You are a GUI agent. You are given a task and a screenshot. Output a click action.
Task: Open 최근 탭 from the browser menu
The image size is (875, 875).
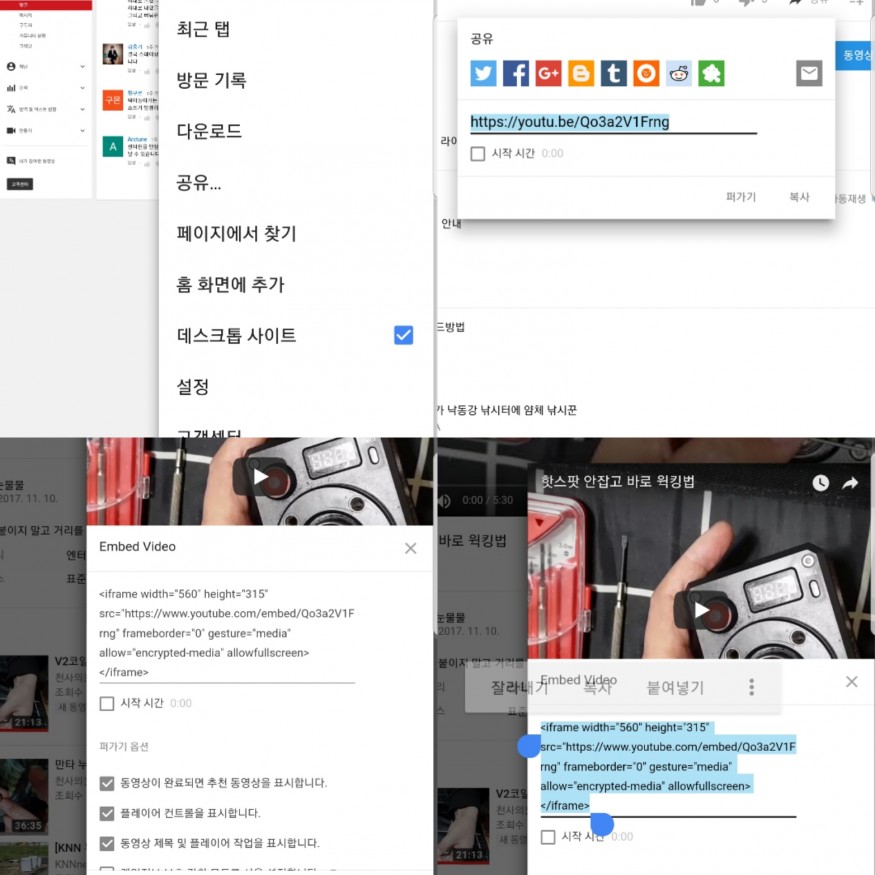point(203,29)
